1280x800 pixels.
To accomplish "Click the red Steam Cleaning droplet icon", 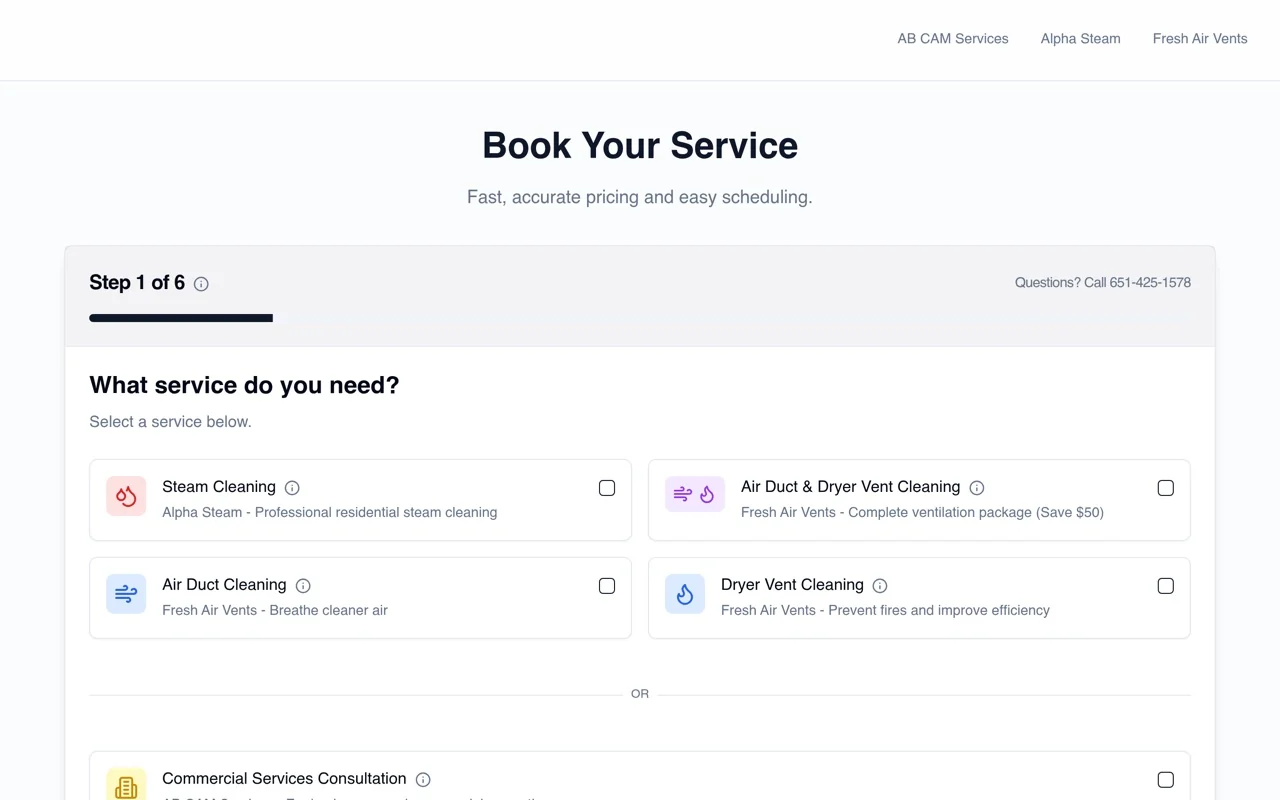I will pyautogui.click(x=126, y=496).
